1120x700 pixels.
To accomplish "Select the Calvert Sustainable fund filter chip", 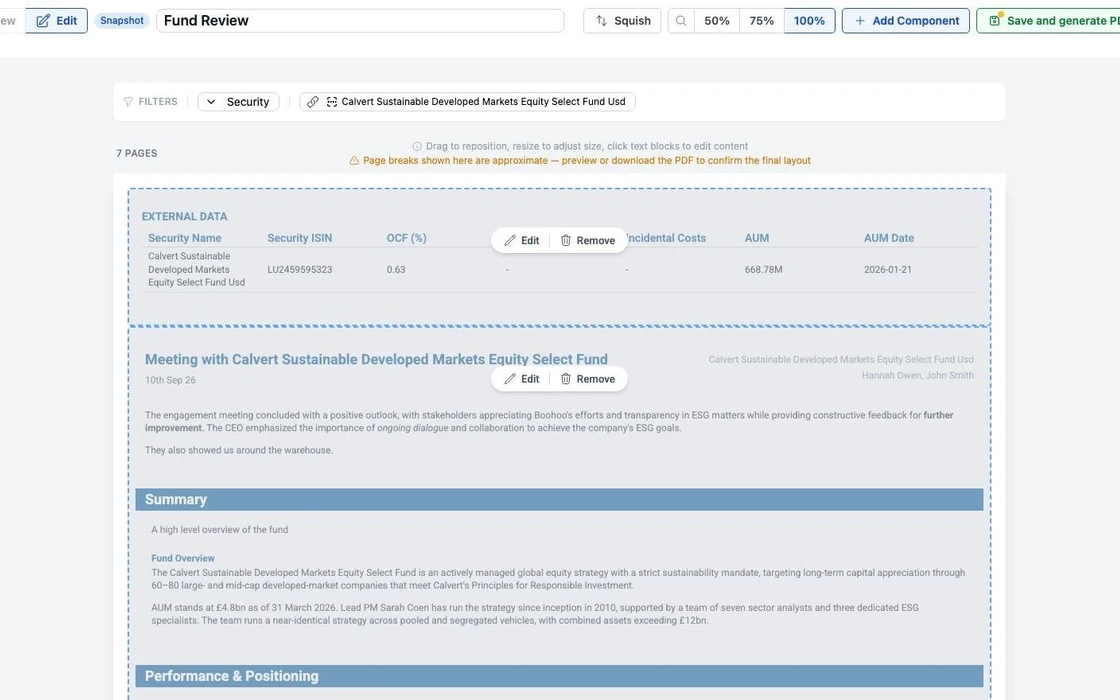I will point(467,101).
